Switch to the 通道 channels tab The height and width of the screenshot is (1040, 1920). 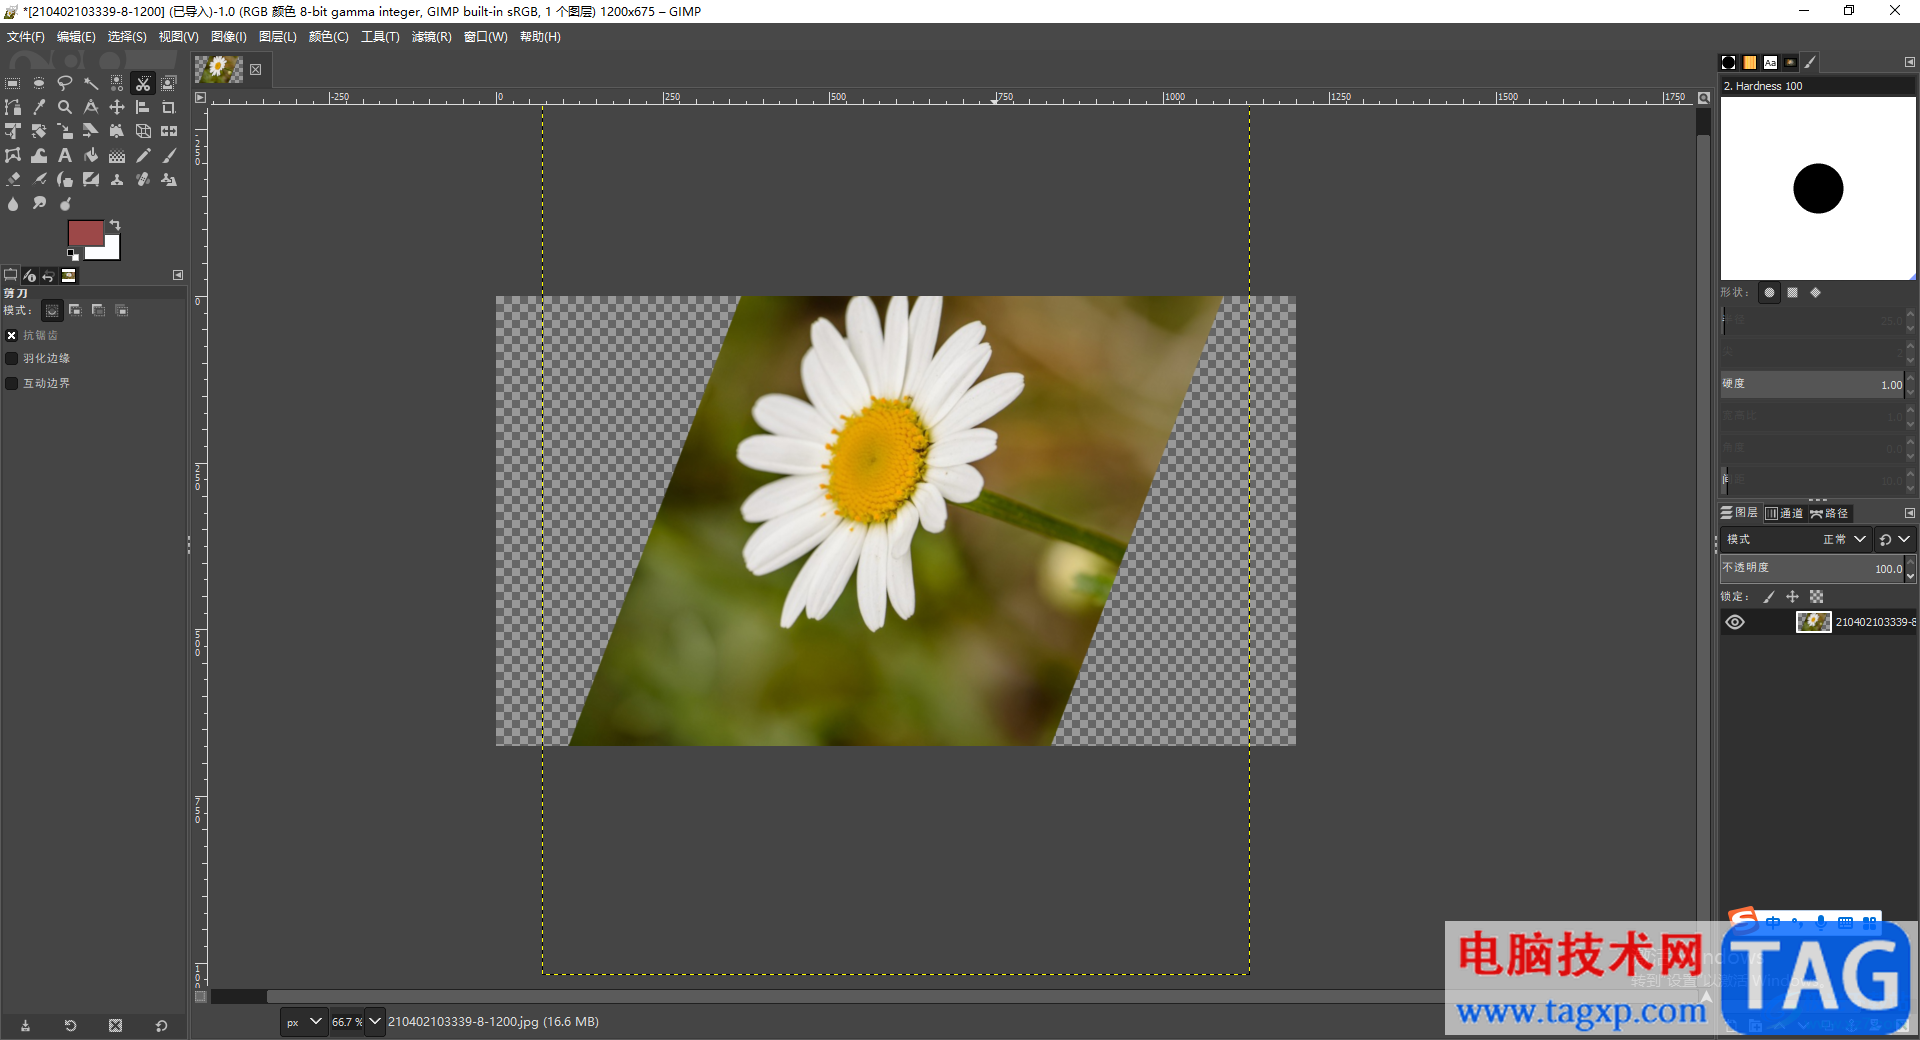[1784, 513]
